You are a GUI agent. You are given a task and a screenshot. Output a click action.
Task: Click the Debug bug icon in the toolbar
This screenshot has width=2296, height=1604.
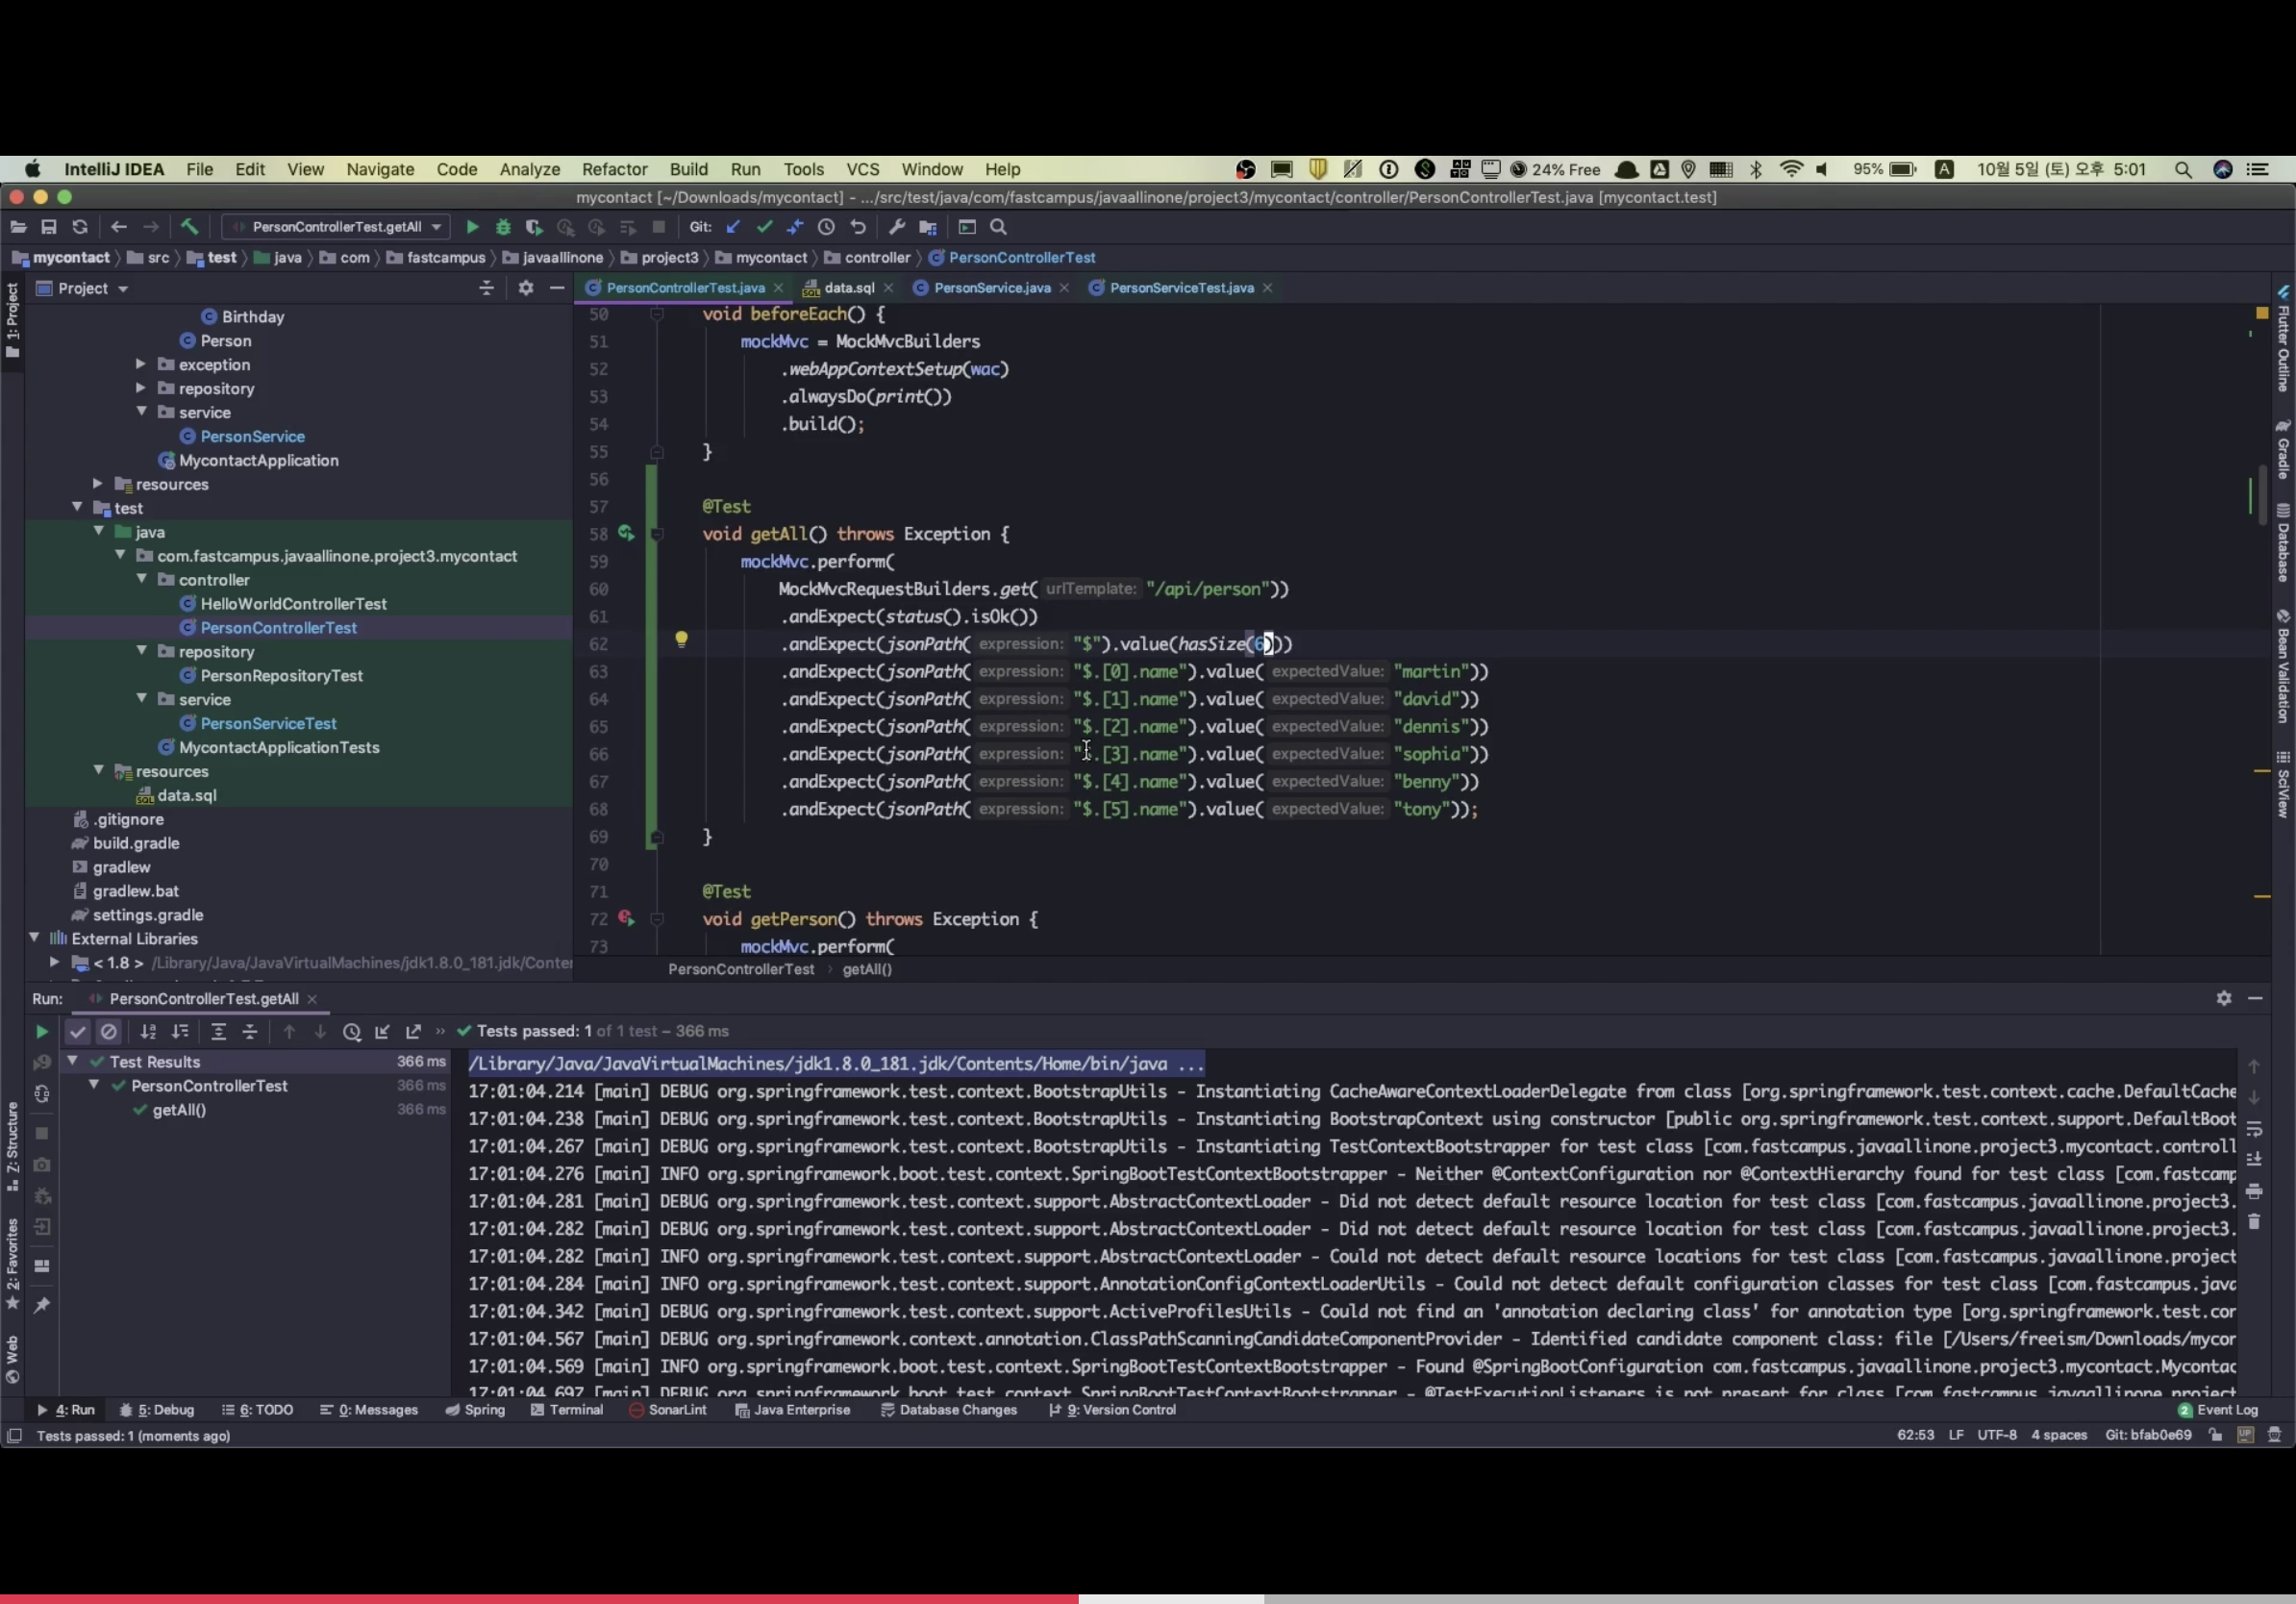pyautogui.click(x=503, y=227)
